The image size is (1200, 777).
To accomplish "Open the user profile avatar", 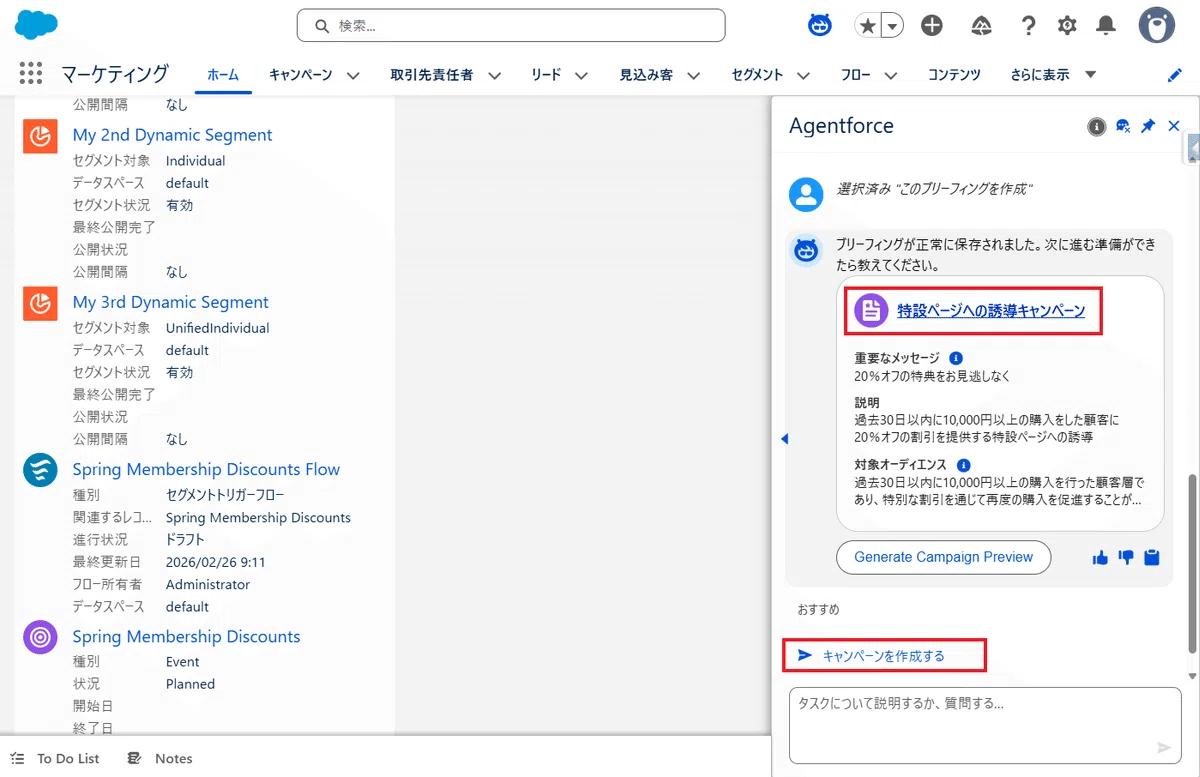I will coord(1156,26).
